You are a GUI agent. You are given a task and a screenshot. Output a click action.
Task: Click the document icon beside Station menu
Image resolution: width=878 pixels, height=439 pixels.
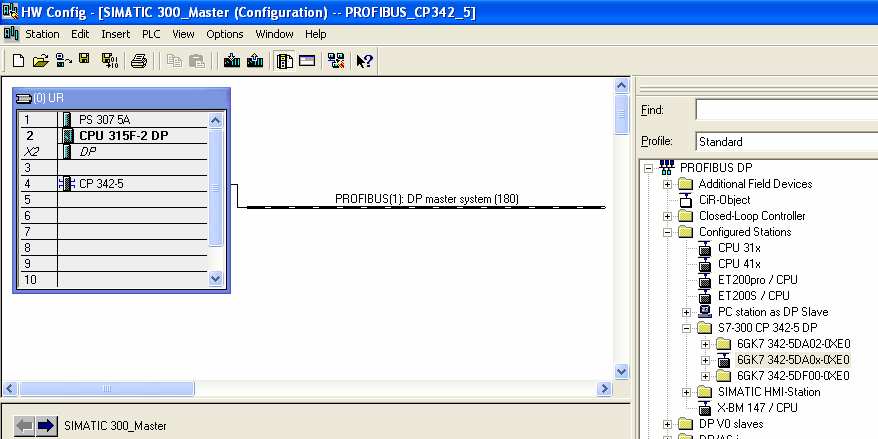[11, 34]
